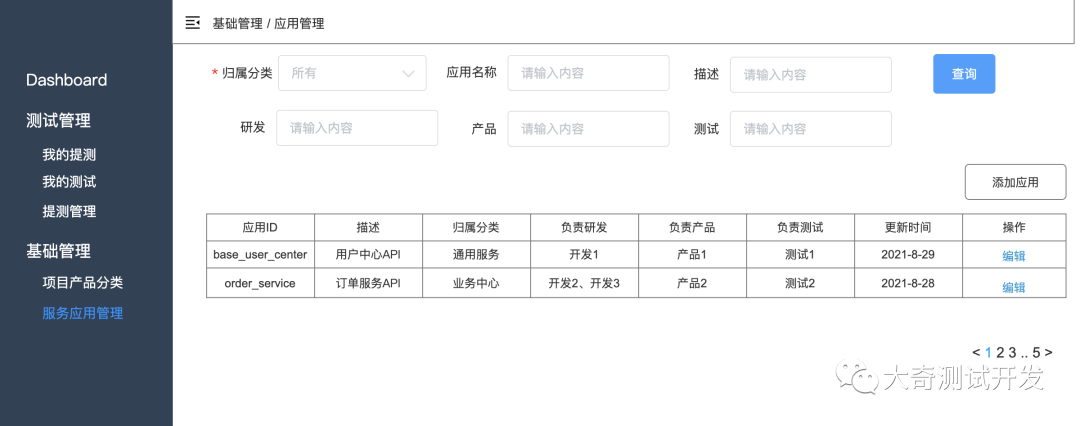This screenshot has height=426, width=1080.
Task: Select 我的提测 in sidebar
Action: click(69, 155)
